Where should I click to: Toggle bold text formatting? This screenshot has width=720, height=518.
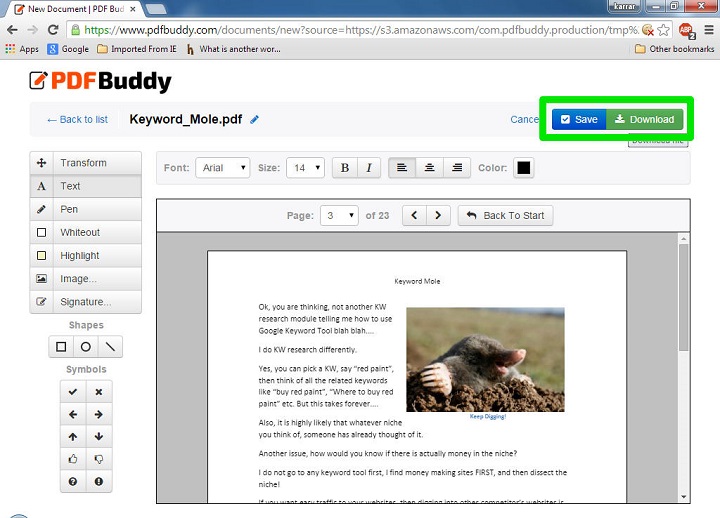(x=345, y=168)
